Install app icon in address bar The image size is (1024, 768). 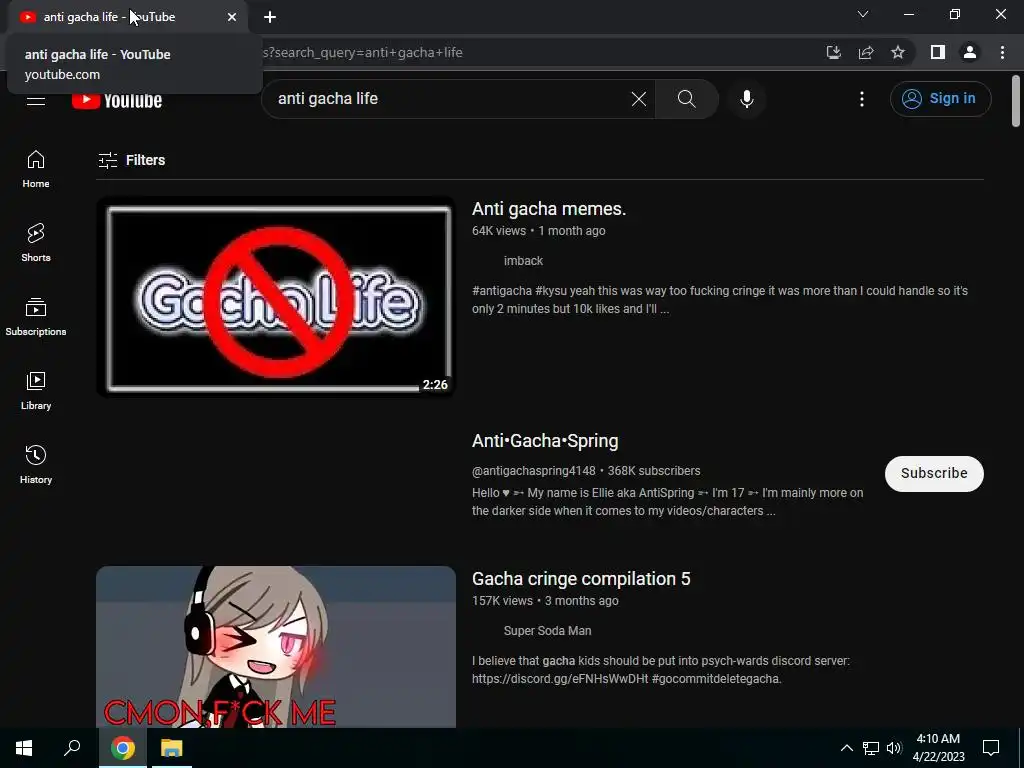coord(833,52)
